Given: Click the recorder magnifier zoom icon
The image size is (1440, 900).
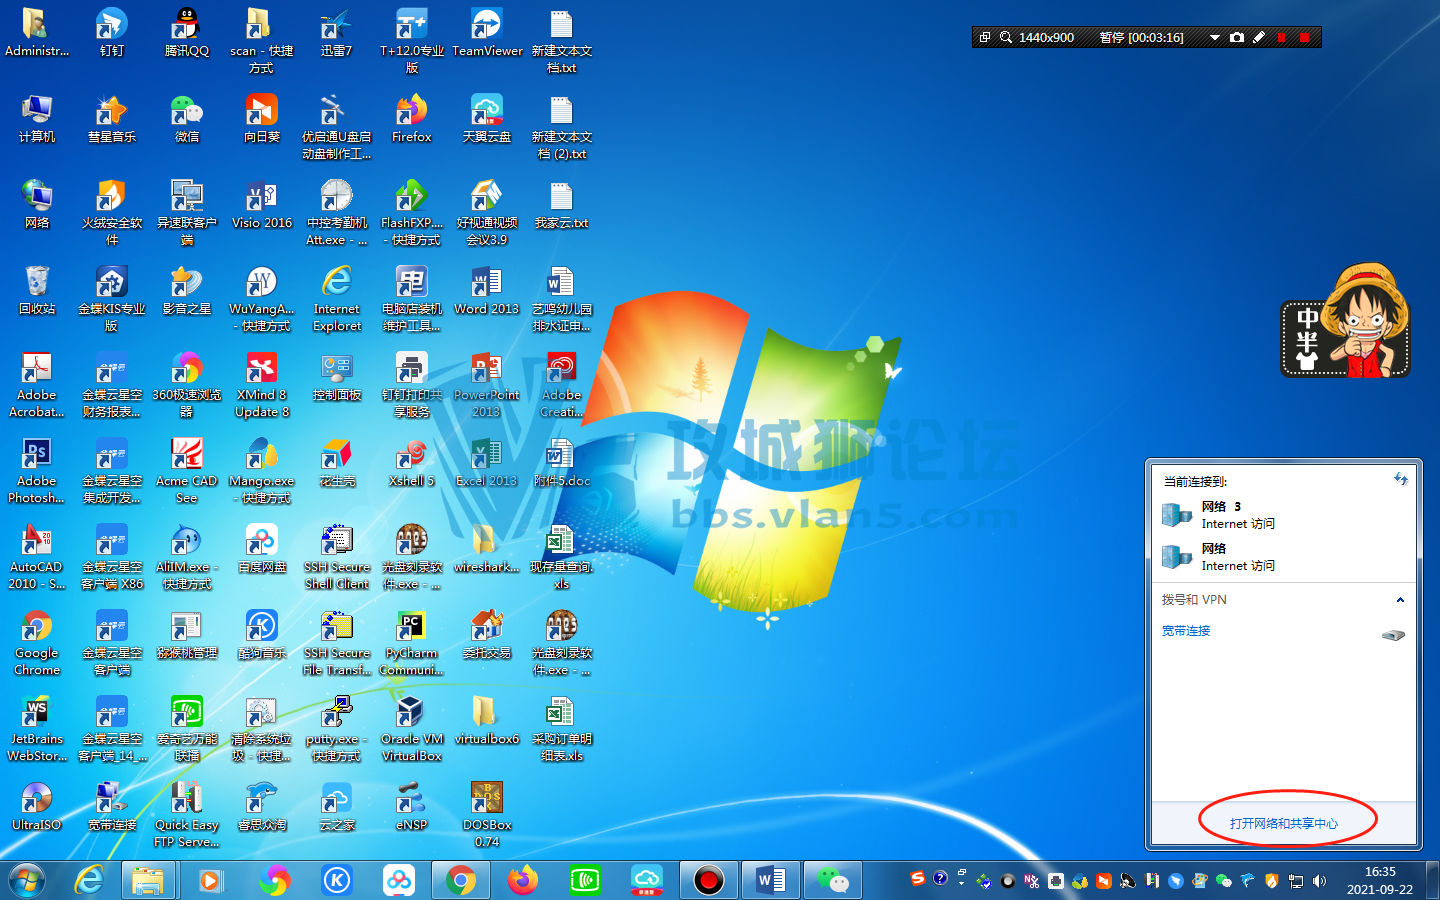Looking at the screenshot, I should (1006, 37).
